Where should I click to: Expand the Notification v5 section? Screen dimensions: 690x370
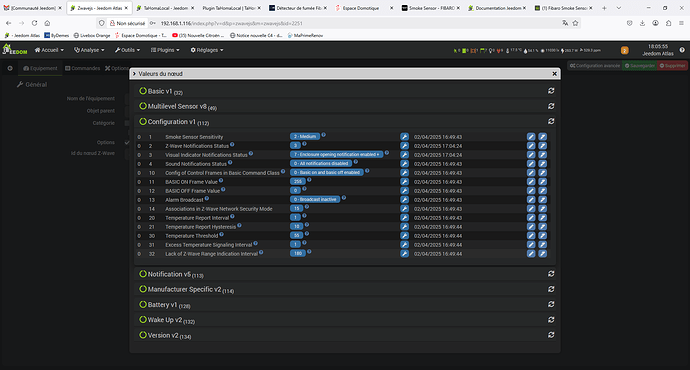click(x=171, y=274)
